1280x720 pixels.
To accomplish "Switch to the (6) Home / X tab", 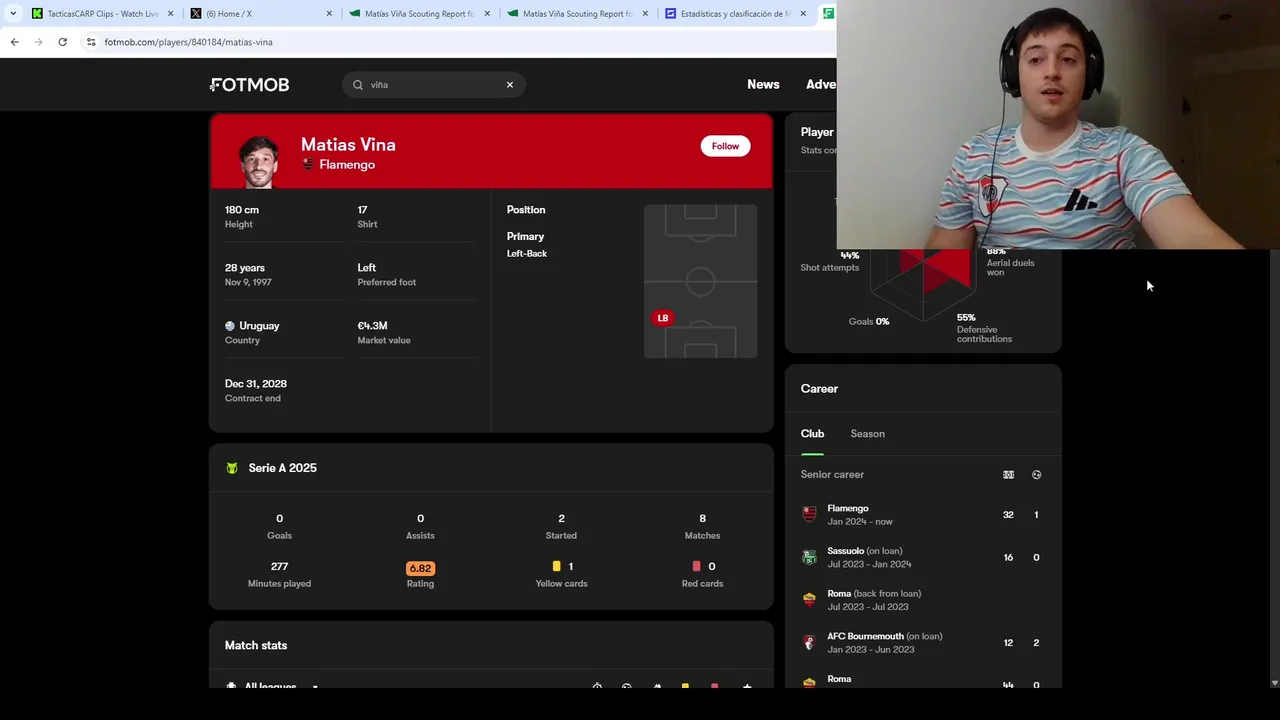I will (x=260, y=14).
